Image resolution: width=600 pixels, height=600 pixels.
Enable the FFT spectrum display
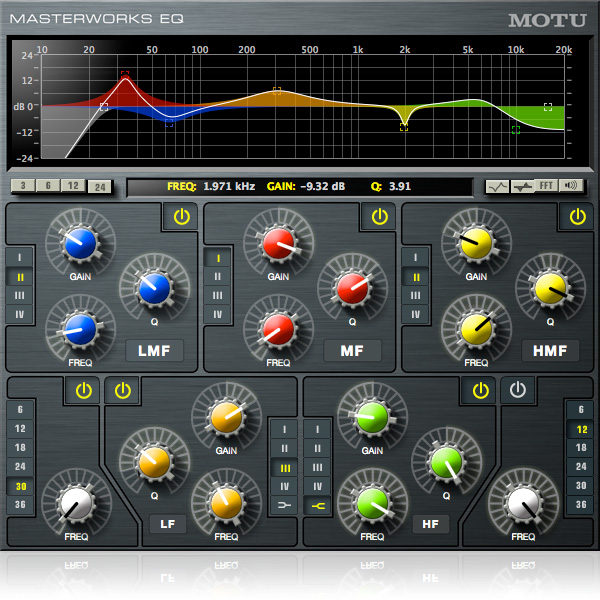click(546, 186)
